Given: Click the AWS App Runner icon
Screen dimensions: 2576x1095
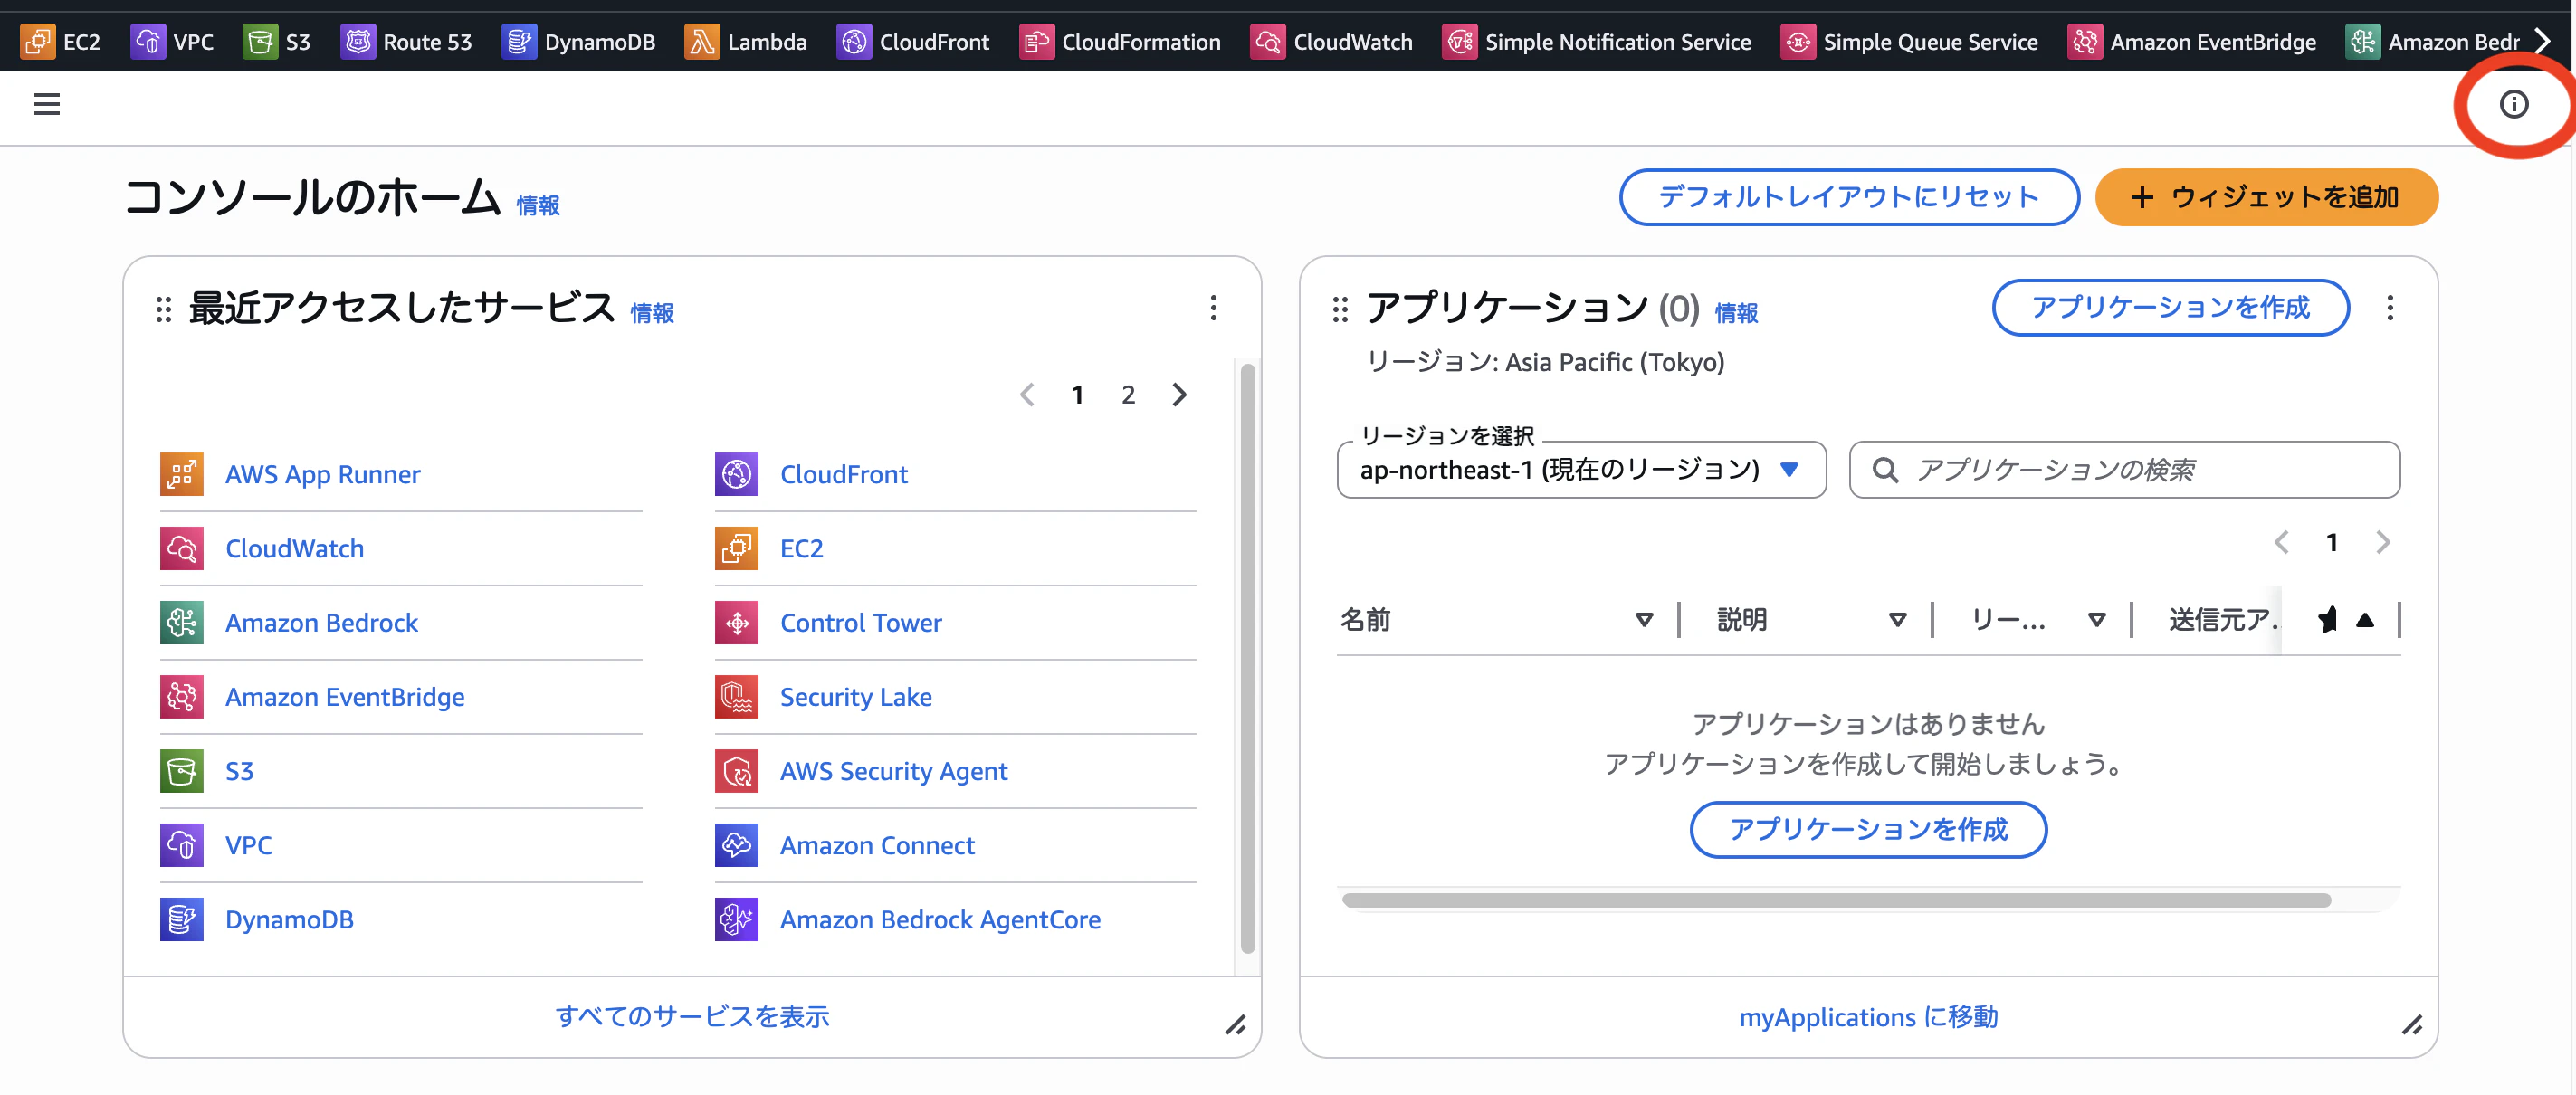Looking at the screenshot, I should point(182,474).
